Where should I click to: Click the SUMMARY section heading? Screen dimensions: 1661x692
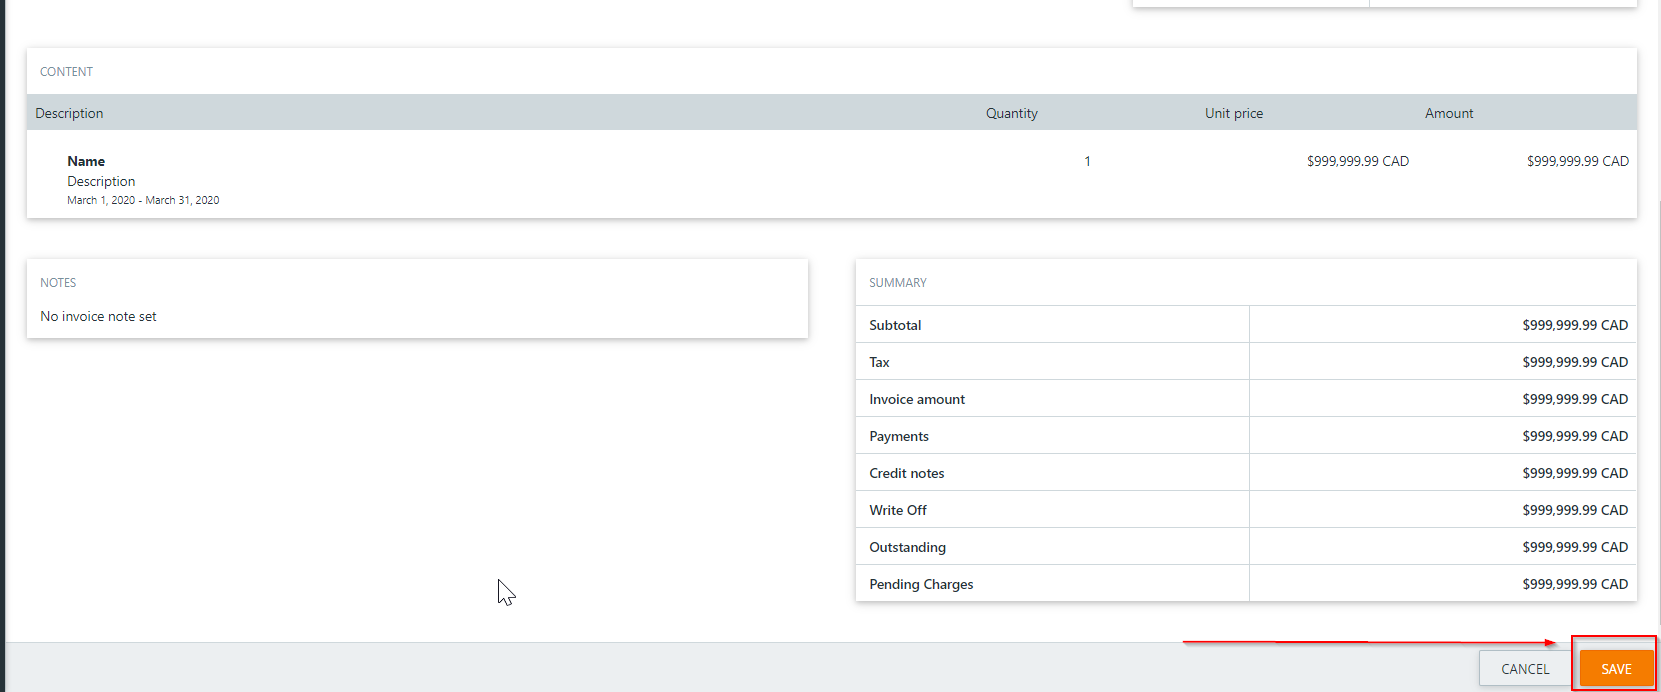pyautogui.click(x=897, y=283)
